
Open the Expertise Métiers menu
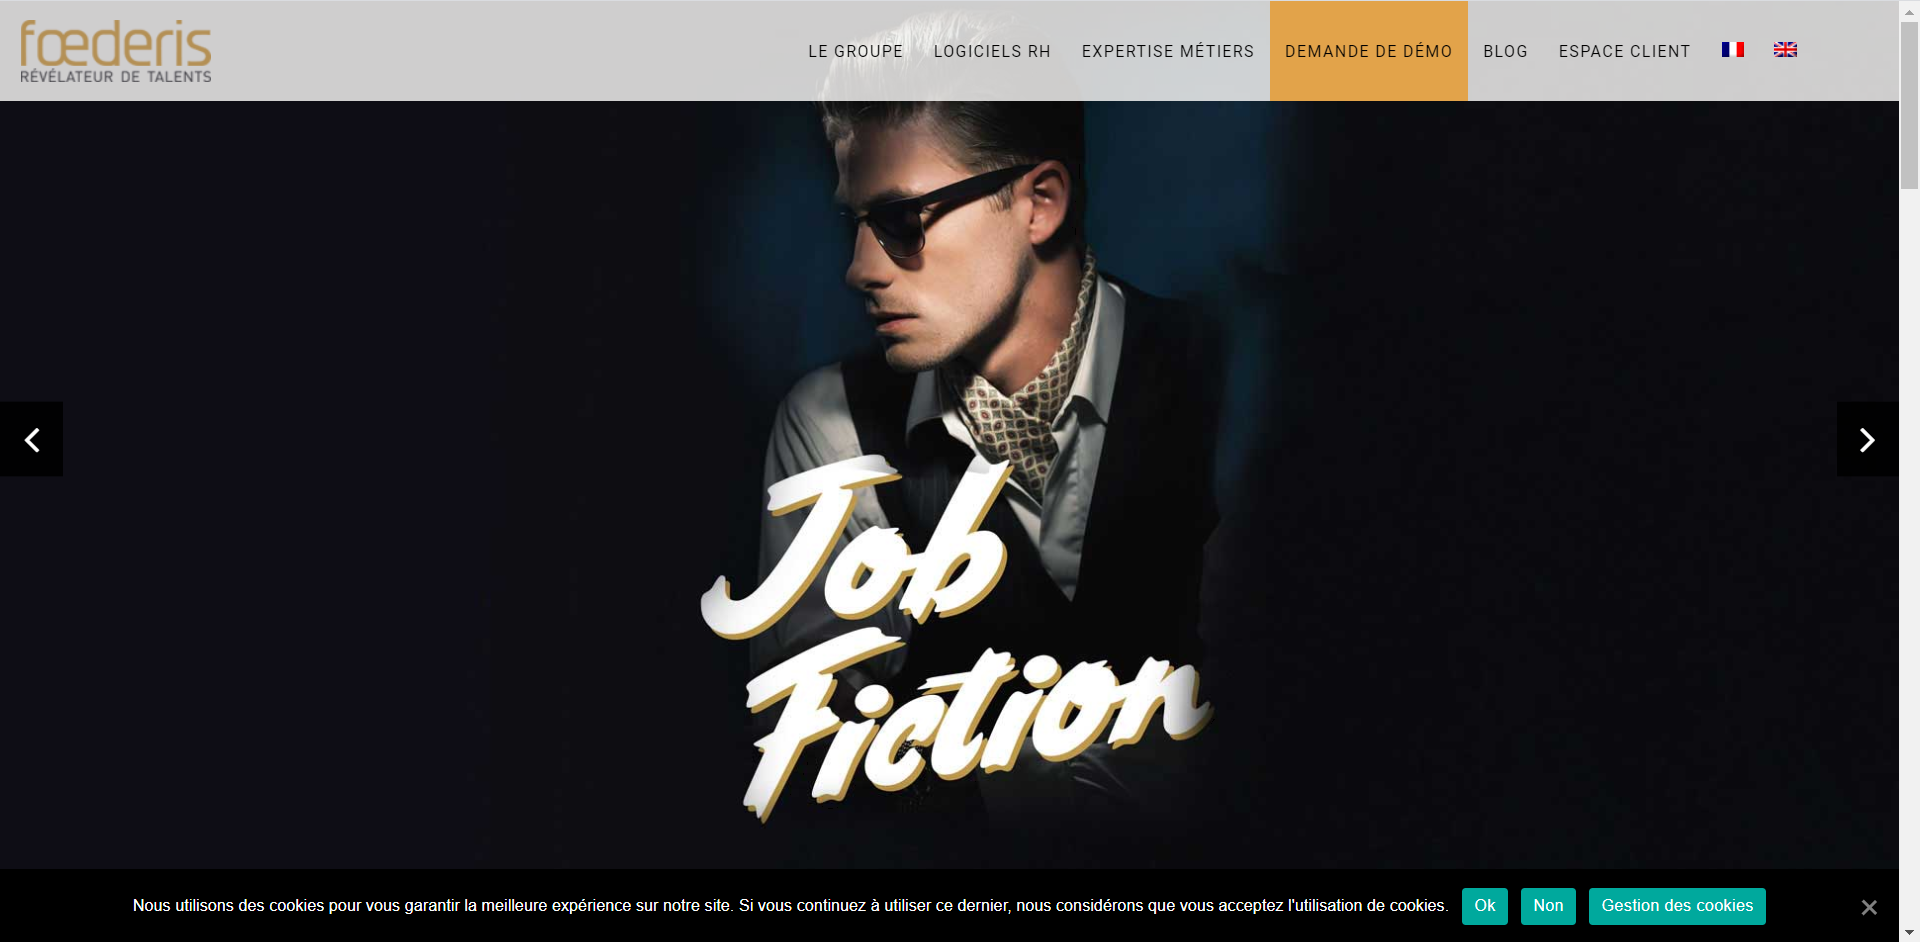click(1167, 51)
